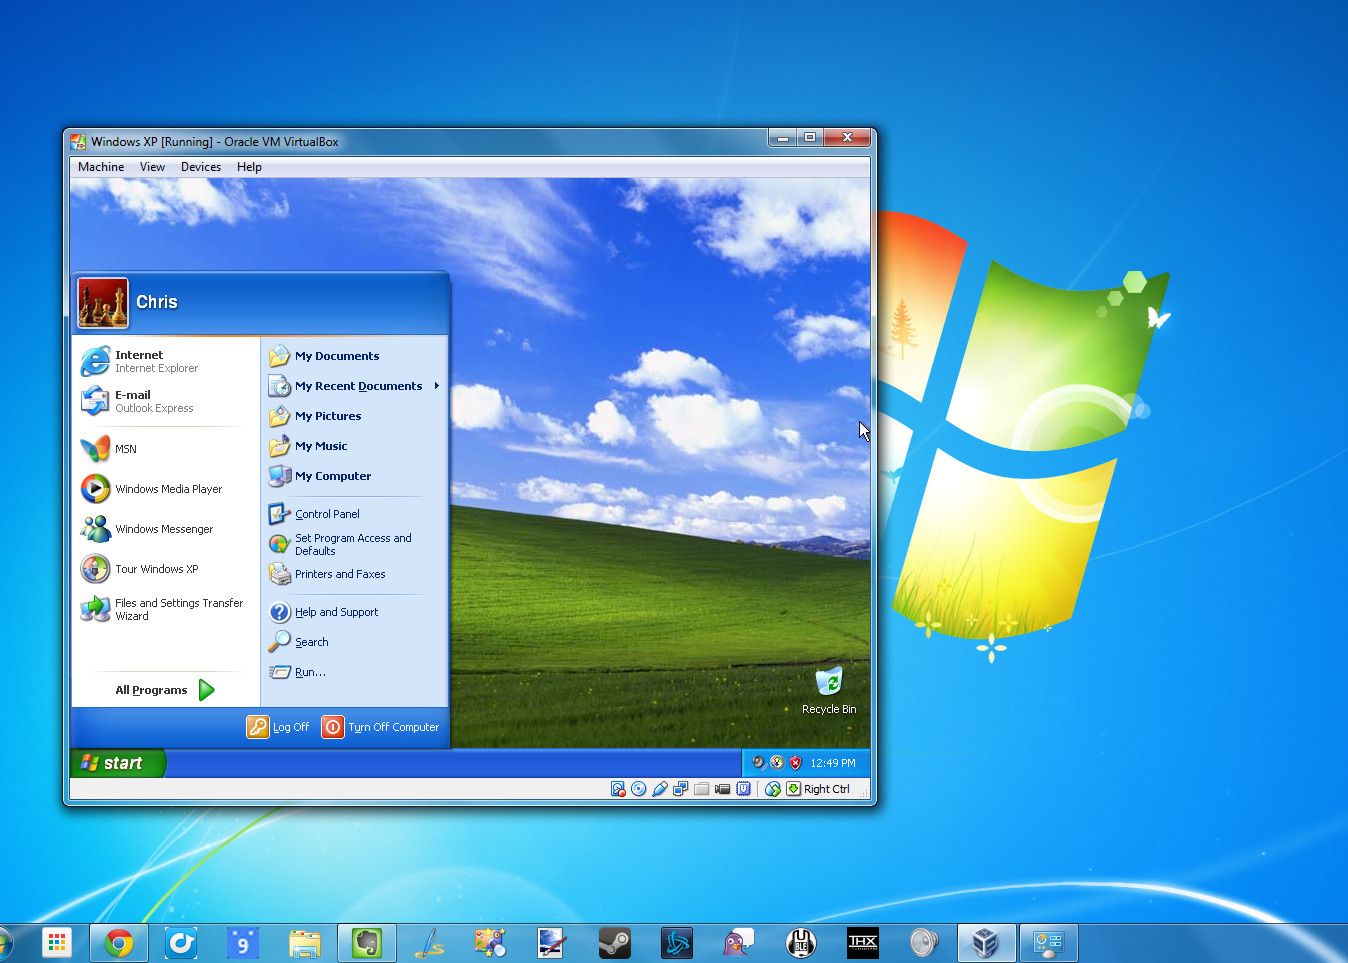Screen dimensions: 1348x963
Task: Click the network adapters icon in VirtualBox status bar
Action: tap(681, 789)
